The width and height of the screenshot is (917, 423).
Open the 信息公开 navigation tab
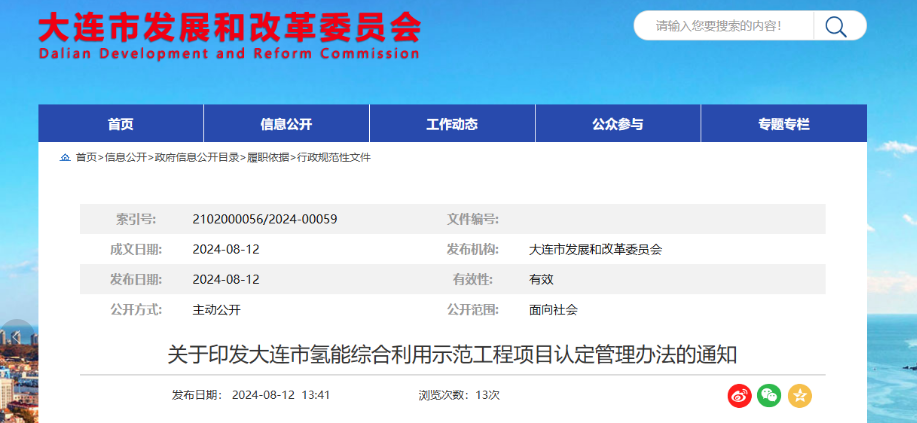click(x=287, y=124)
